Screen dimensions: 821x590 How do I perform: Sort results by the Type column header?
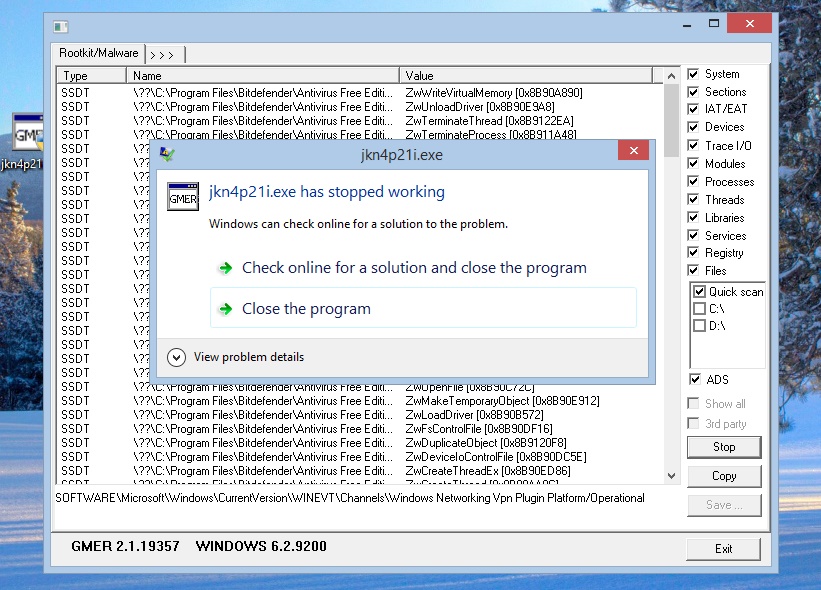pyautogui.click(x=92, y=76)
